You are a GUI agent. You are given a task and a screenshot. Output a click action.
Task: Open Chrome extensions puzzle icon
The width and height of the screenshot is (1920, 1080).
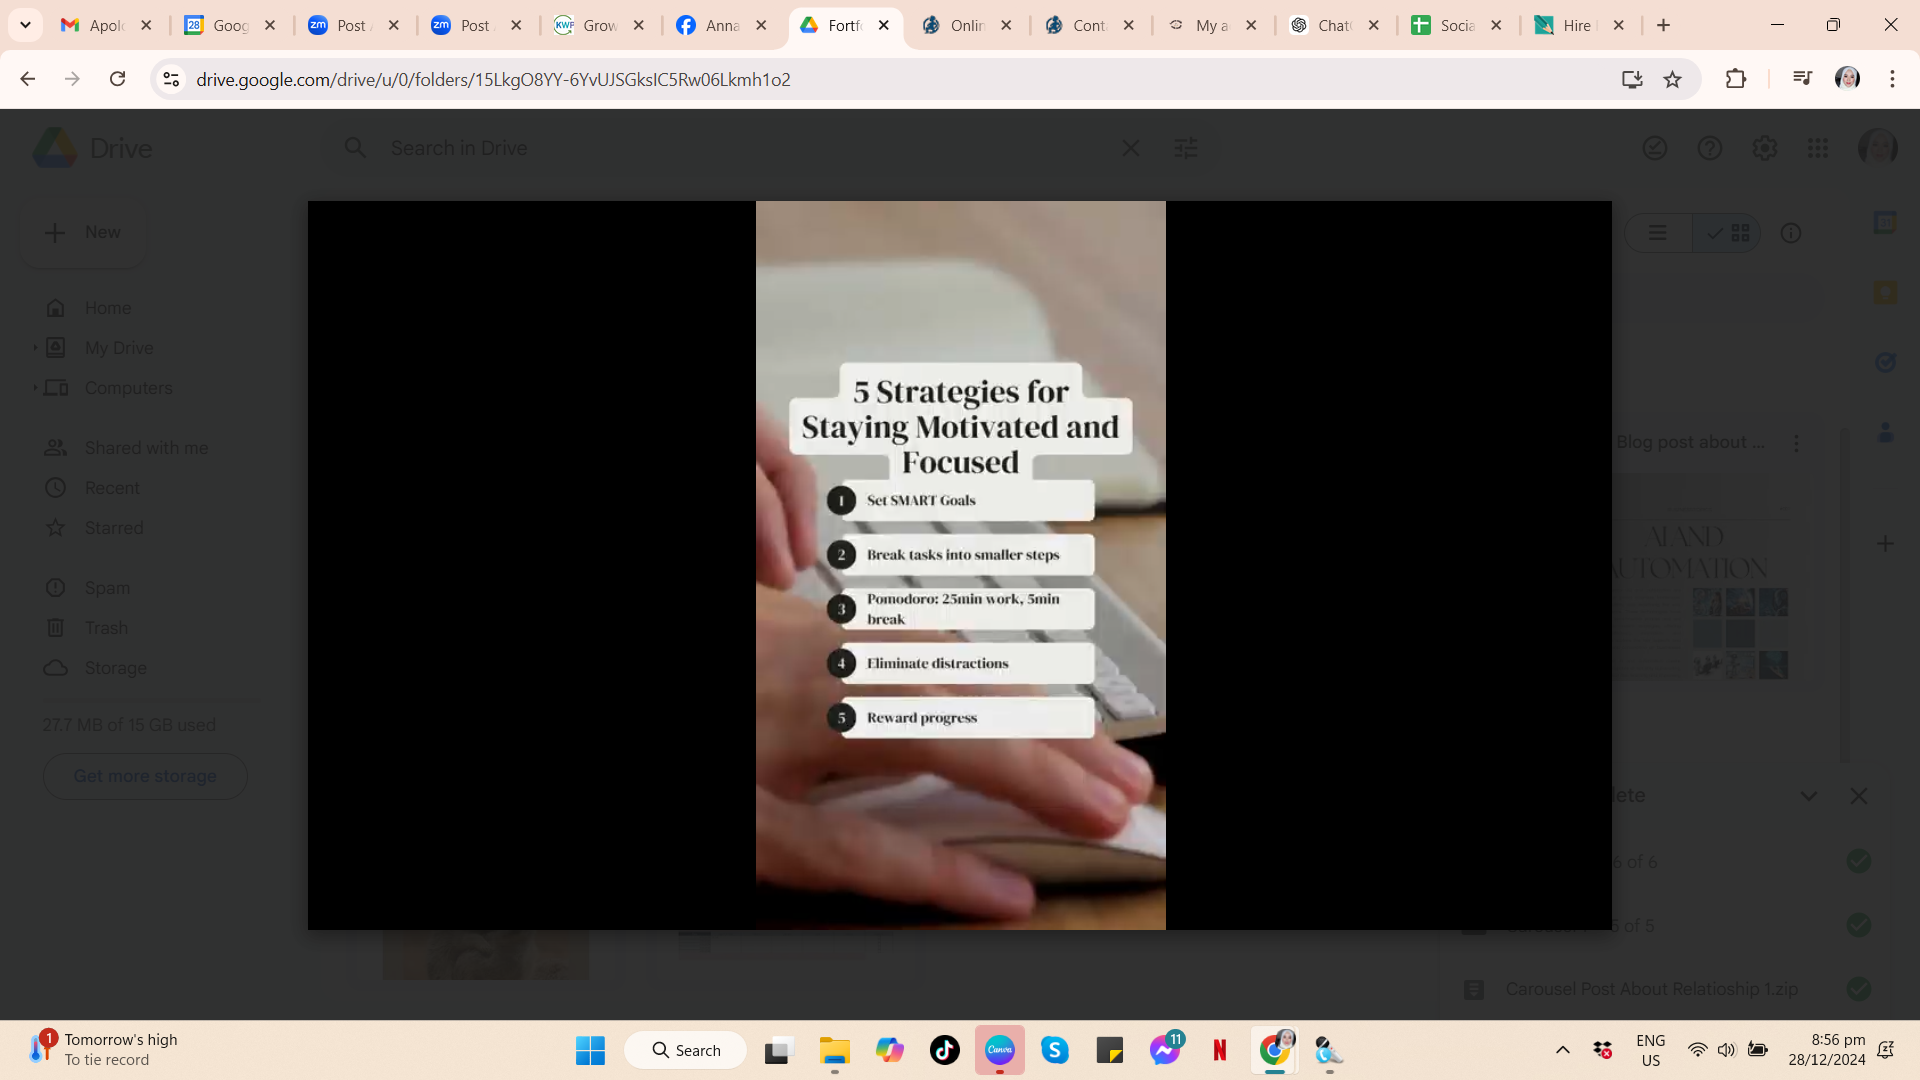click(x=1736, y=80)
